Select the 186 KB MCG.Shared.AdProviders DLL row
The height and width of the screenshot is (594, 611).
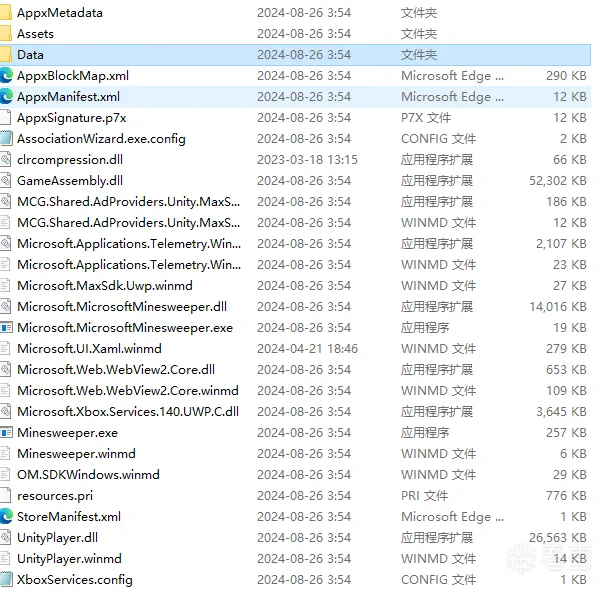click(295, 202)
